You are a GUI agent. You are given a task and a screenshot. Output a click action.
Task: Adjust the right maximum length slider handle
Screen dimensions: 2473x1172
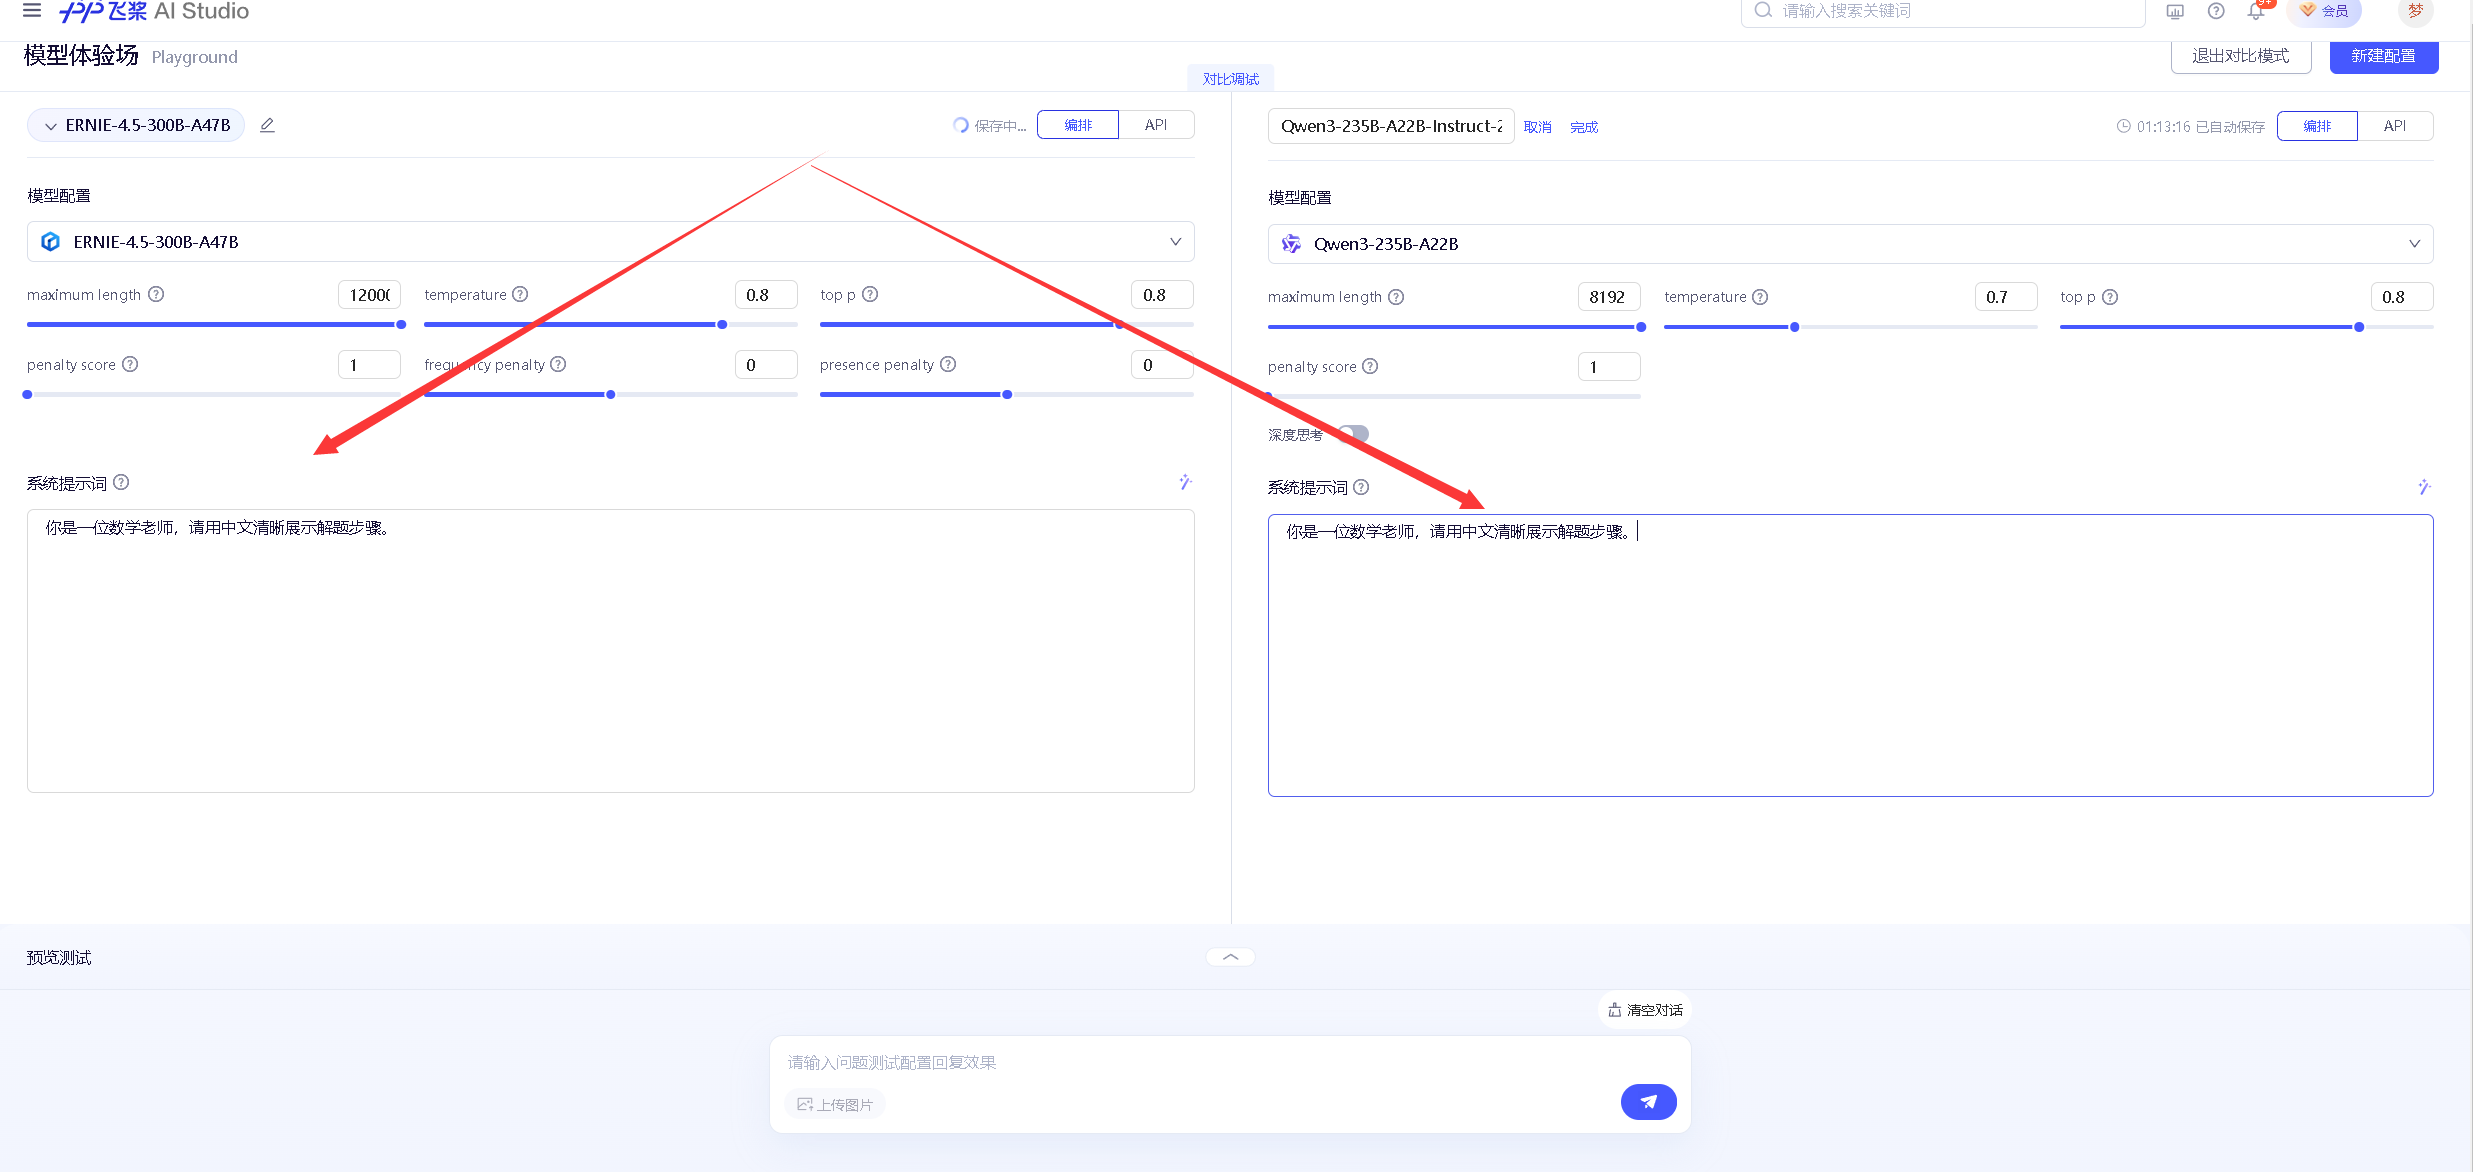[x=1641, y=327]
